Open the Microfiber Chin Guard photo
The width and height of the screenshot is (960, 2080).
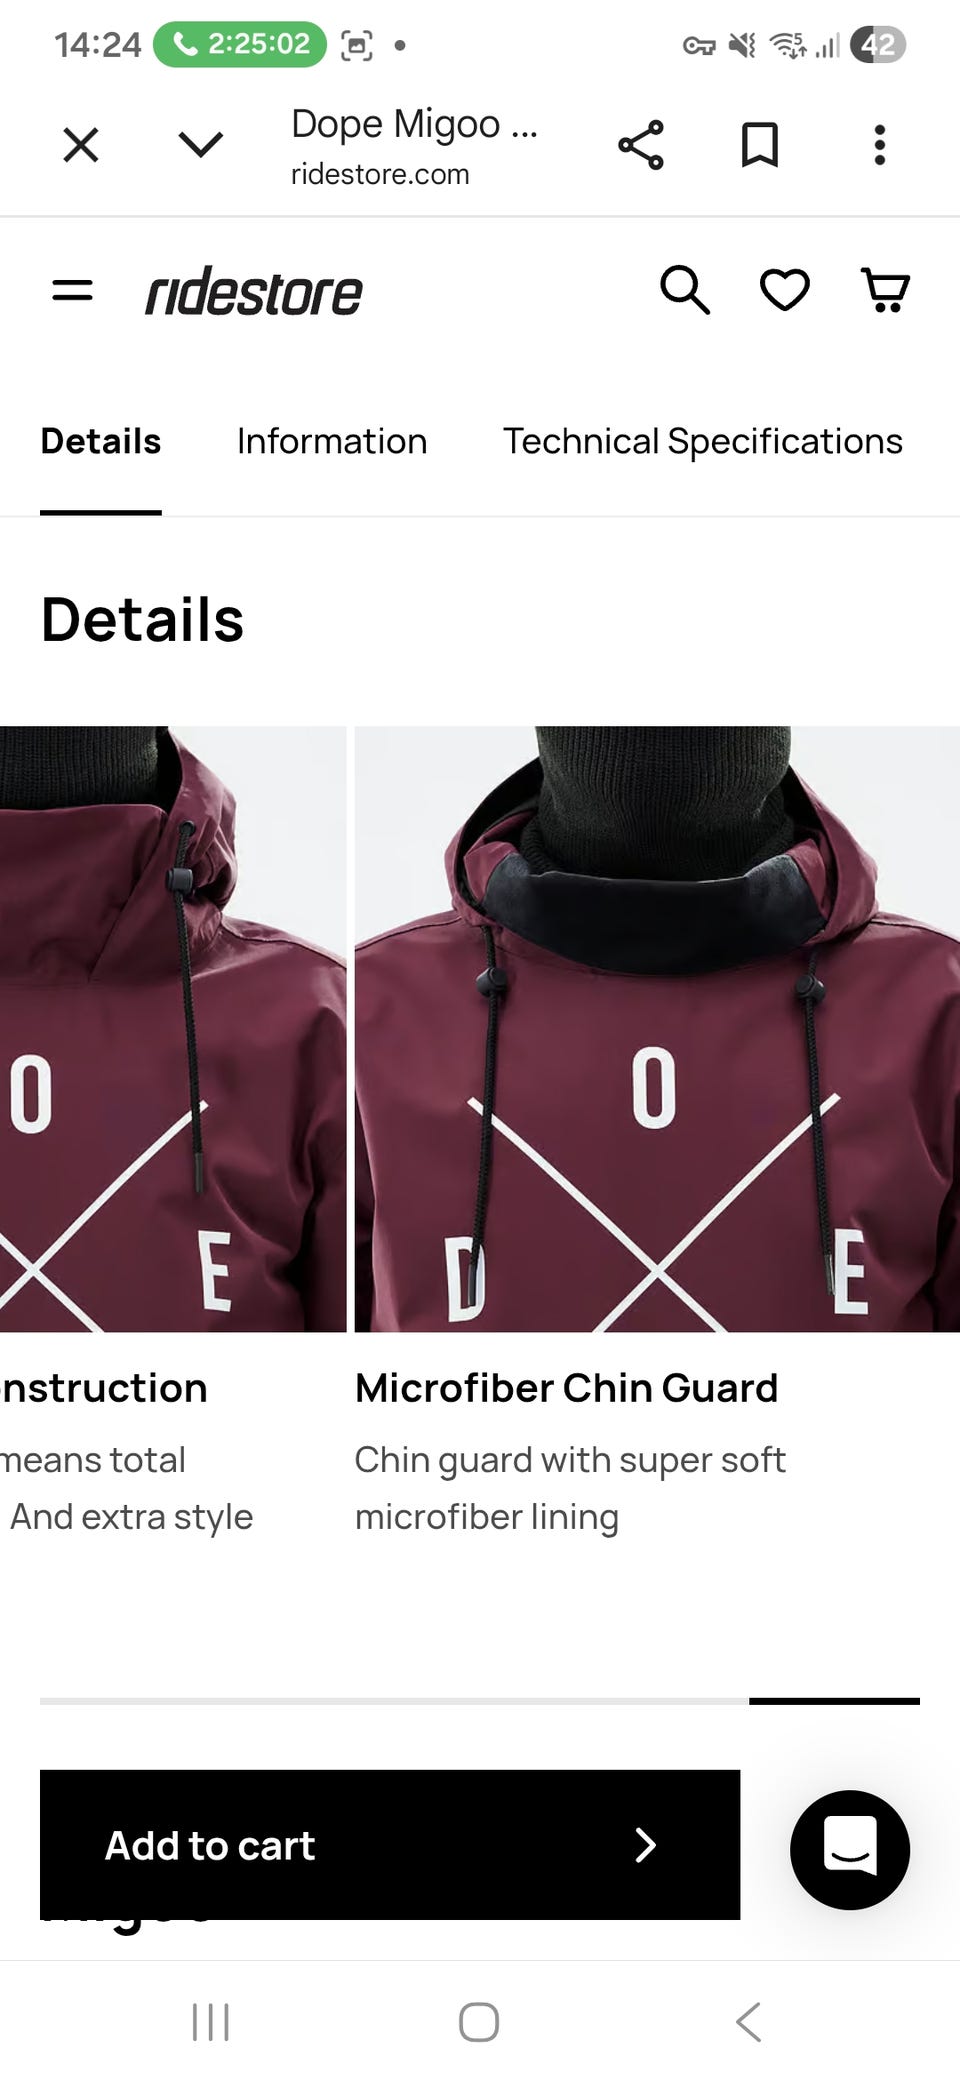[657, 1029]
